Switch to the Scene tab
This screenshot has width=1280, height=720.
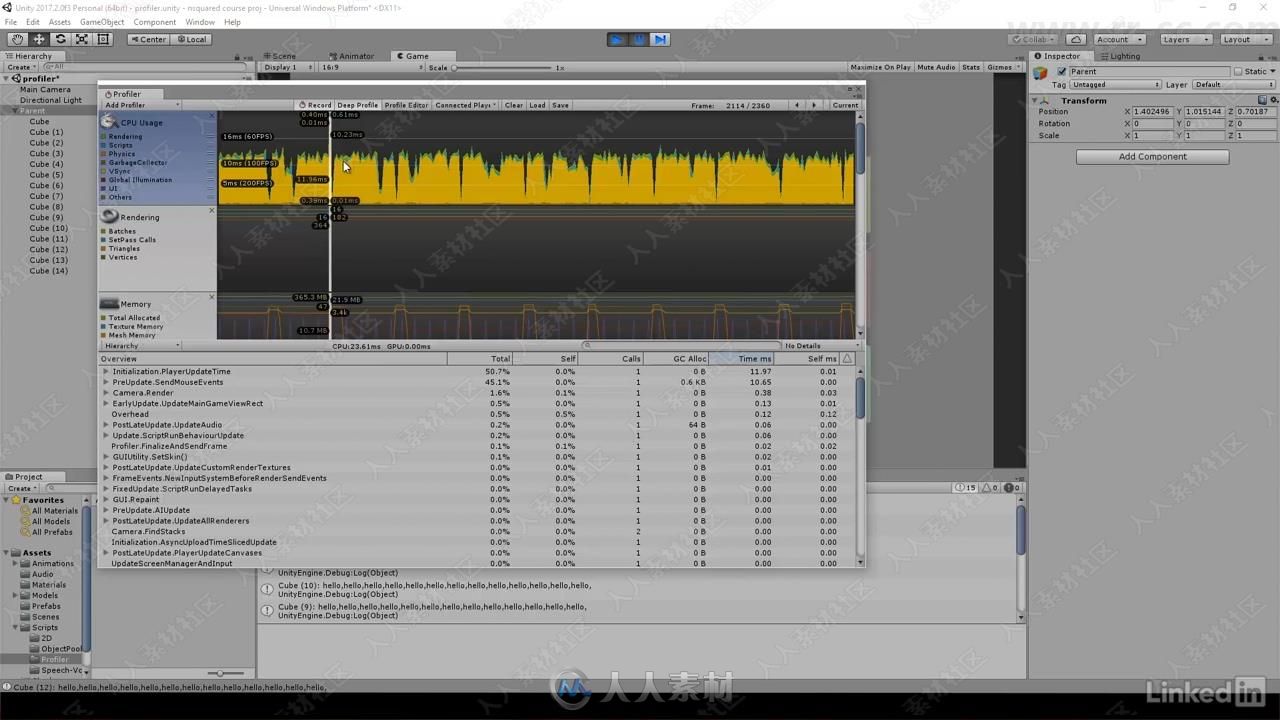279,56
